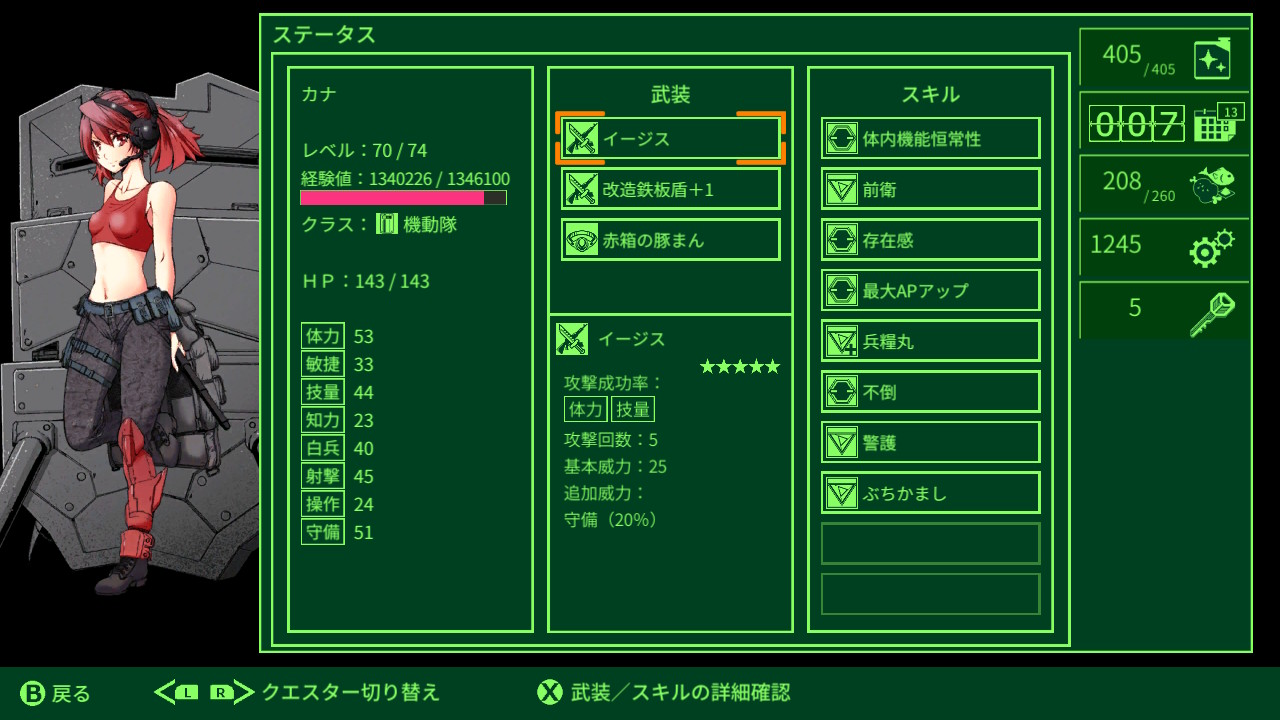Screen dimensions: 1280x720
Task: Click the icon next to 不倒
Action: [x=842, y=392]
